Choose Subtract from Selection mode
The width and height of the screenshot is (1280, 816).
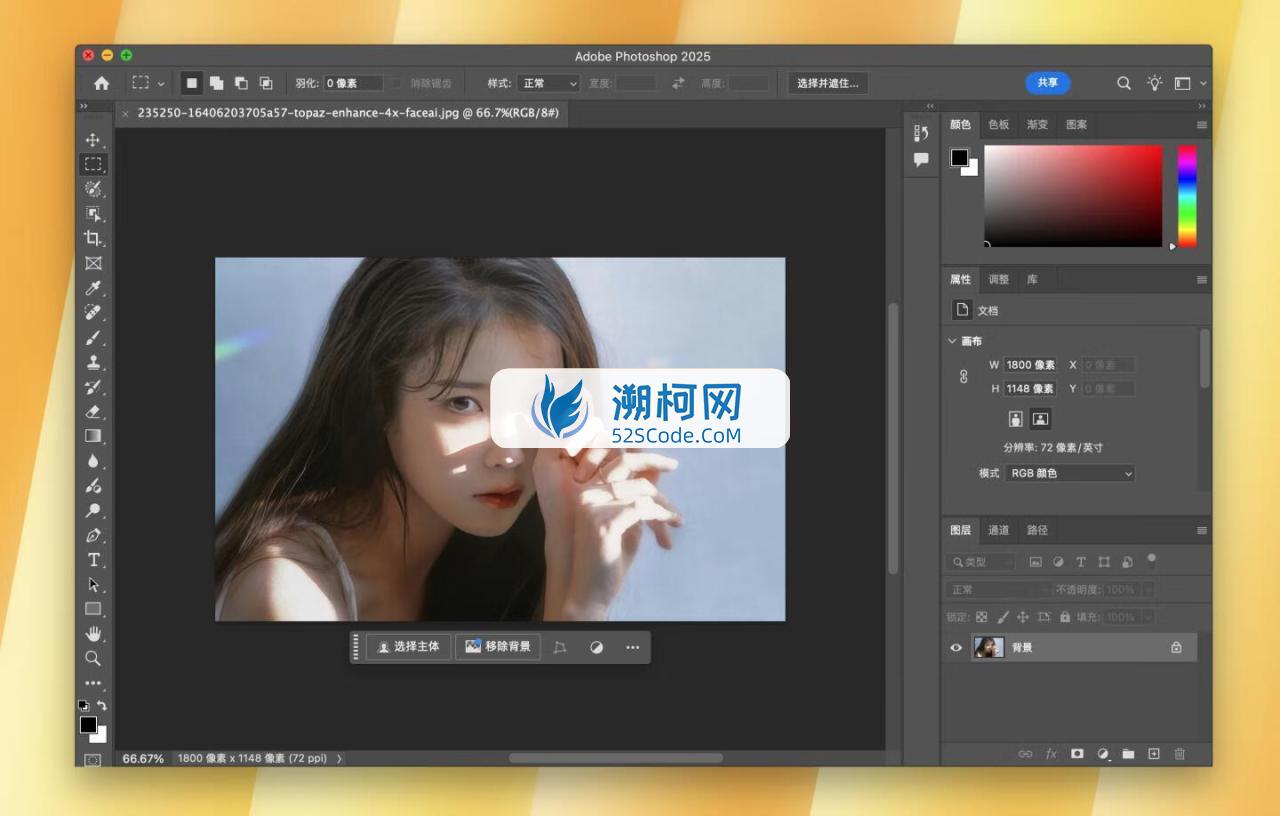pyautogui.click(x=241, y=83)
